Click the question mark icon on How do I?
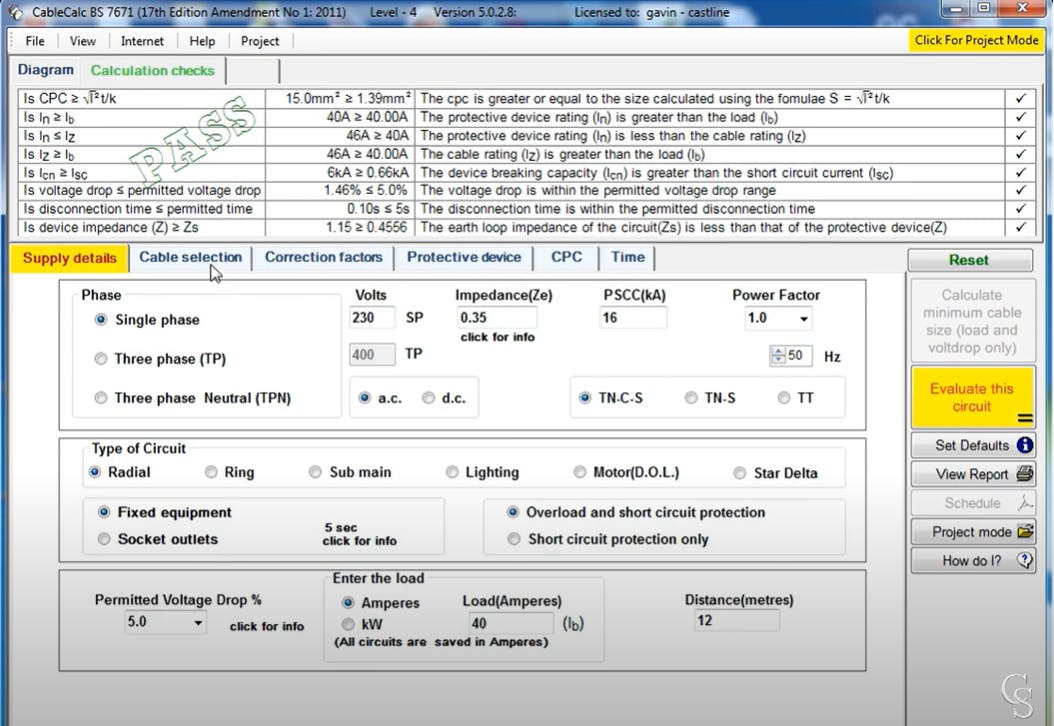This screenshot has height=726, width=1054. [1024, 561]
